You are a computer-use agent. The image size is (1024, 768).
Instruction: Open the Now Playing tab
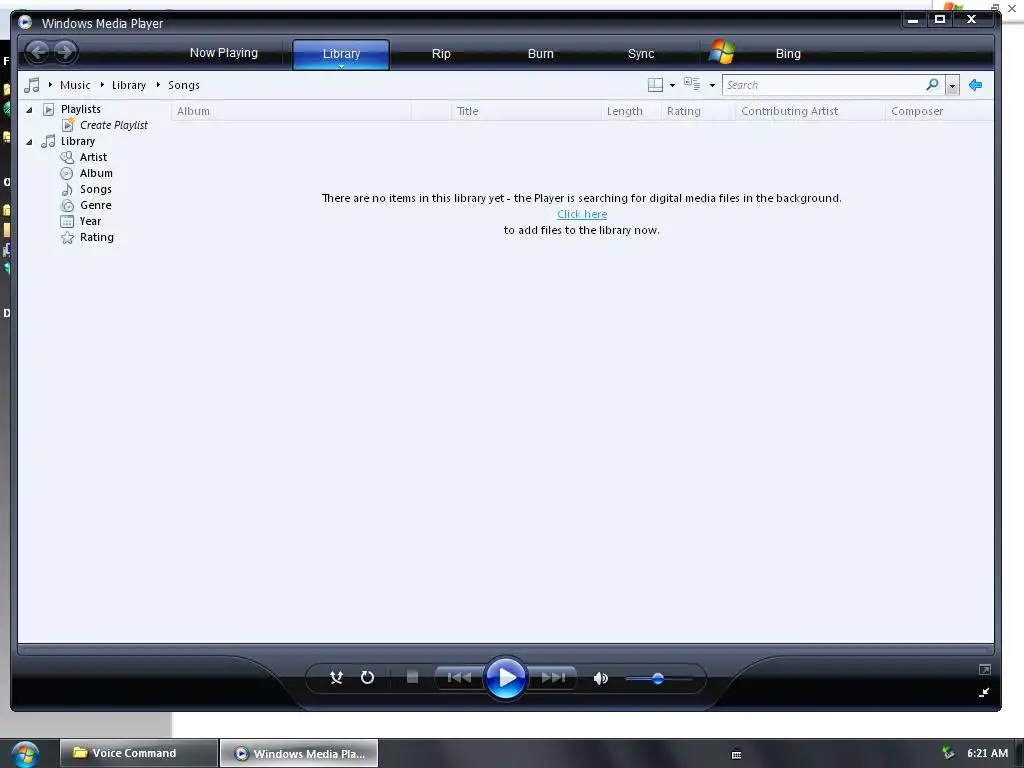223,53
